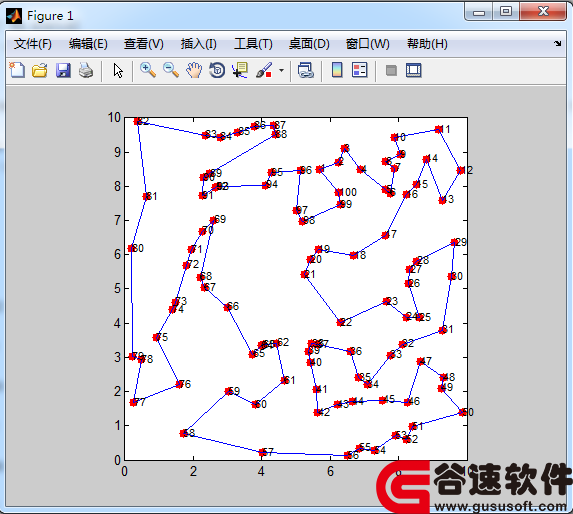
Task: Click data point labeled 29
Action: coord(454,242)
